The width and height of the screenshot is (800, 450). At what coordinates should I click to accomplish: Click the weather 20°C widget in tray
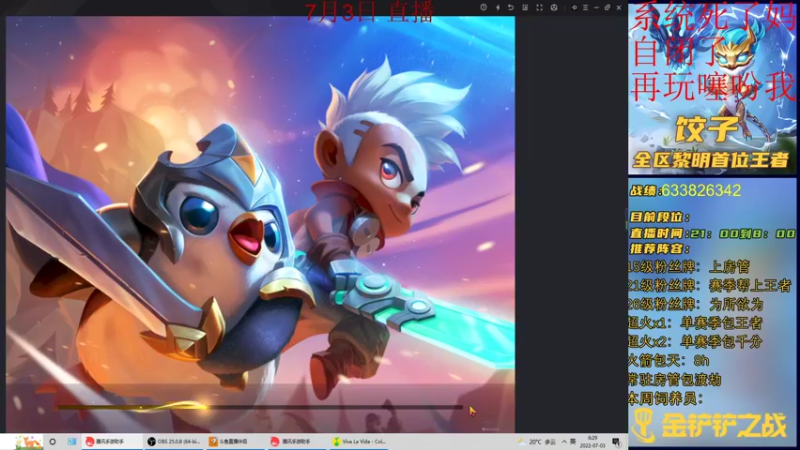pos(536,442)
